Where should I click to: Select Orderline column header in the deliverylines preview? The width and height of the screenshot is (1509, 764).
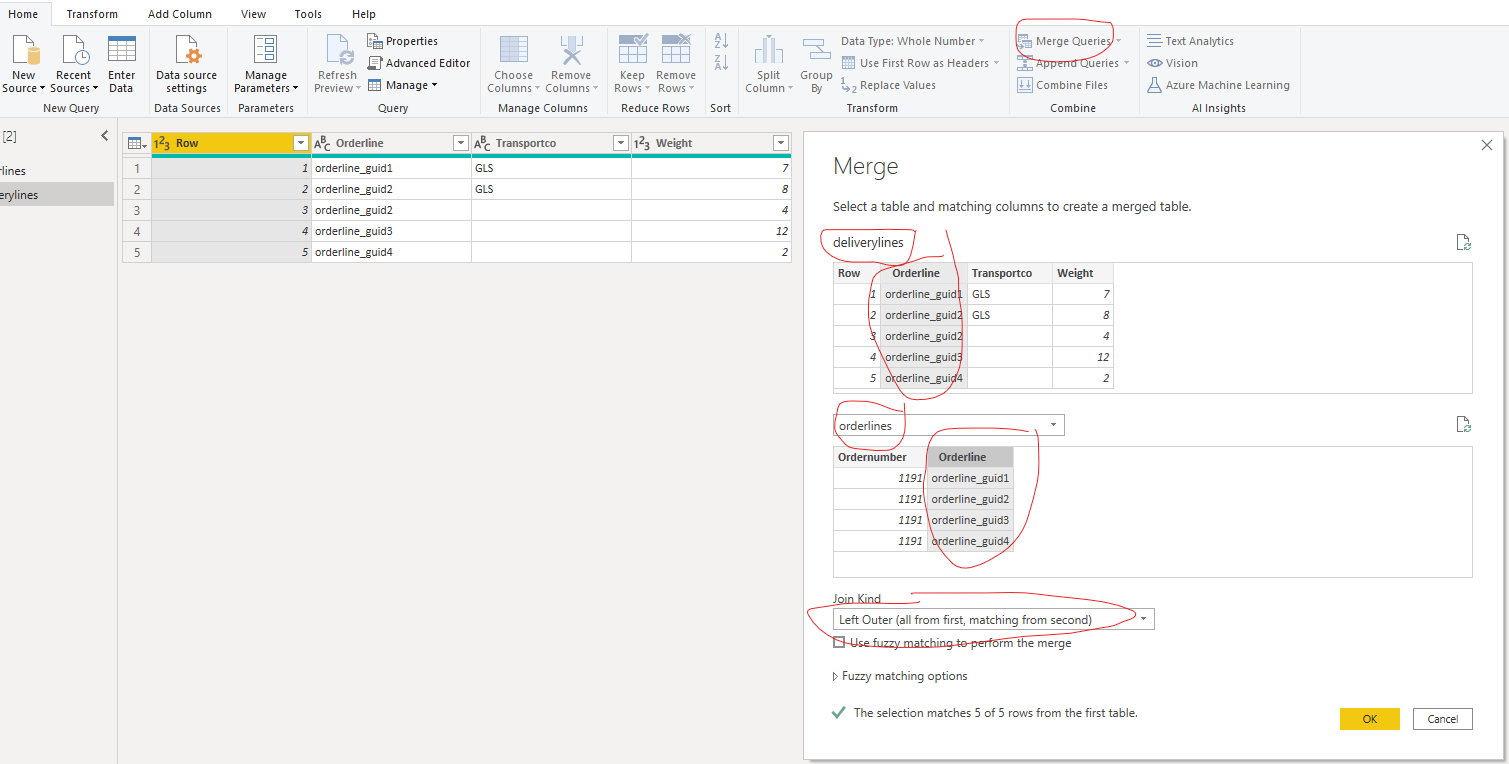924,273
